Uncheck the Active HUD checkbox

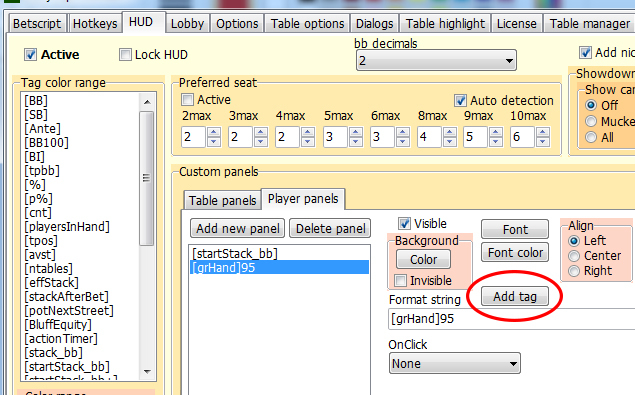[x=30, y=54]
